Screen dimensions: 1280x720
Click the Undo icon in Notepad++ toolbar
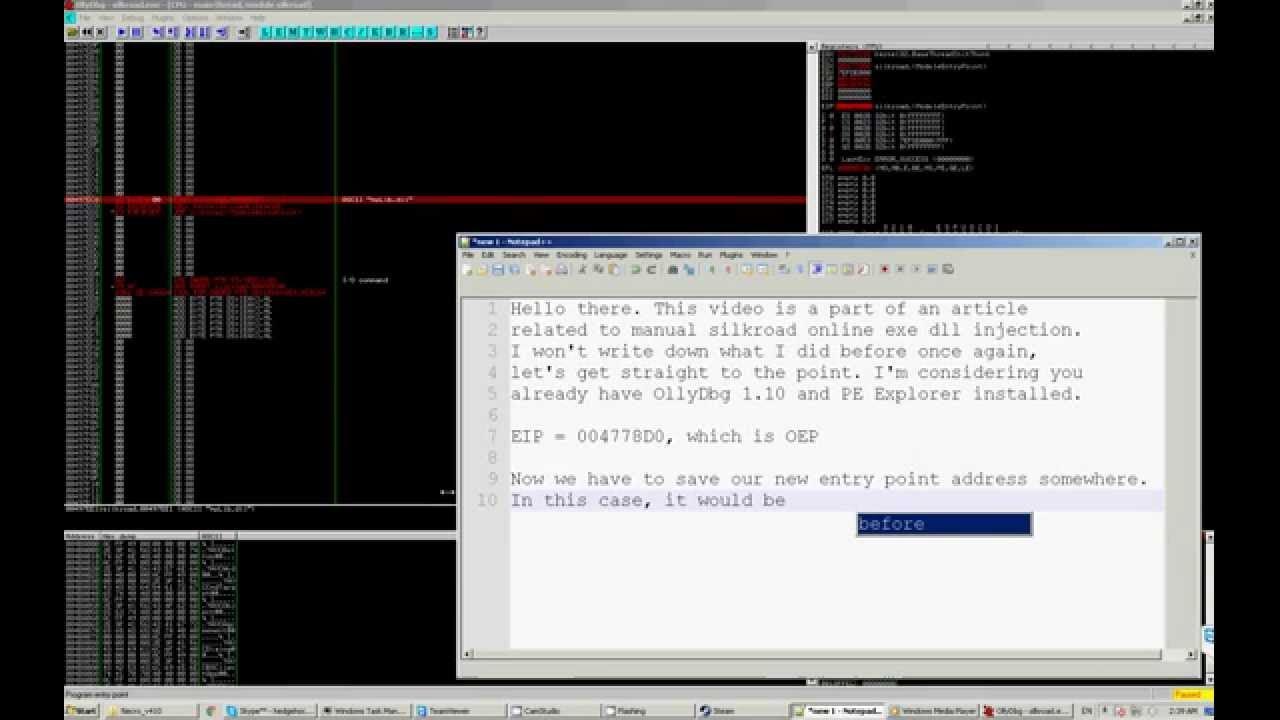click(x=637, y=270)
